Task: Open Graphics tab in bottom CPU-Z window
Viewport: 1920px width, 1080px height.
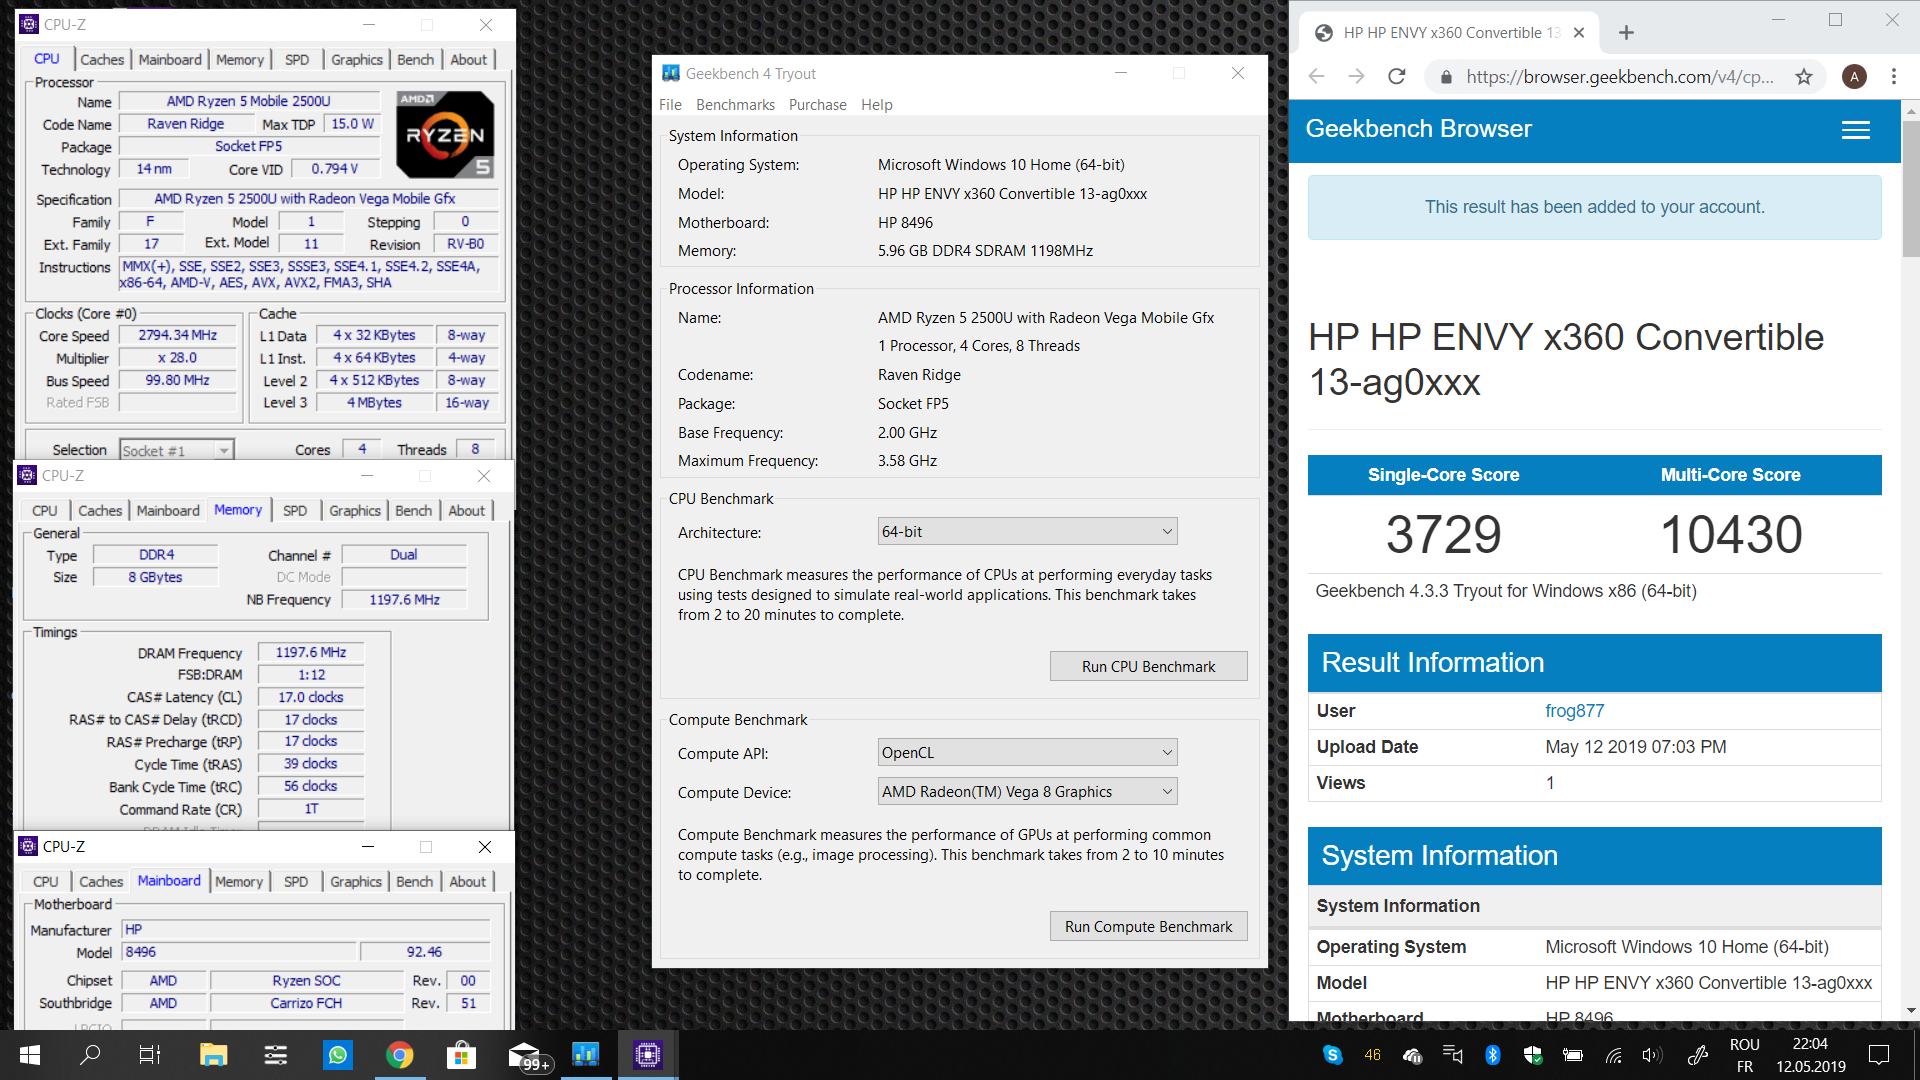Action: click(x=356, y=882)
